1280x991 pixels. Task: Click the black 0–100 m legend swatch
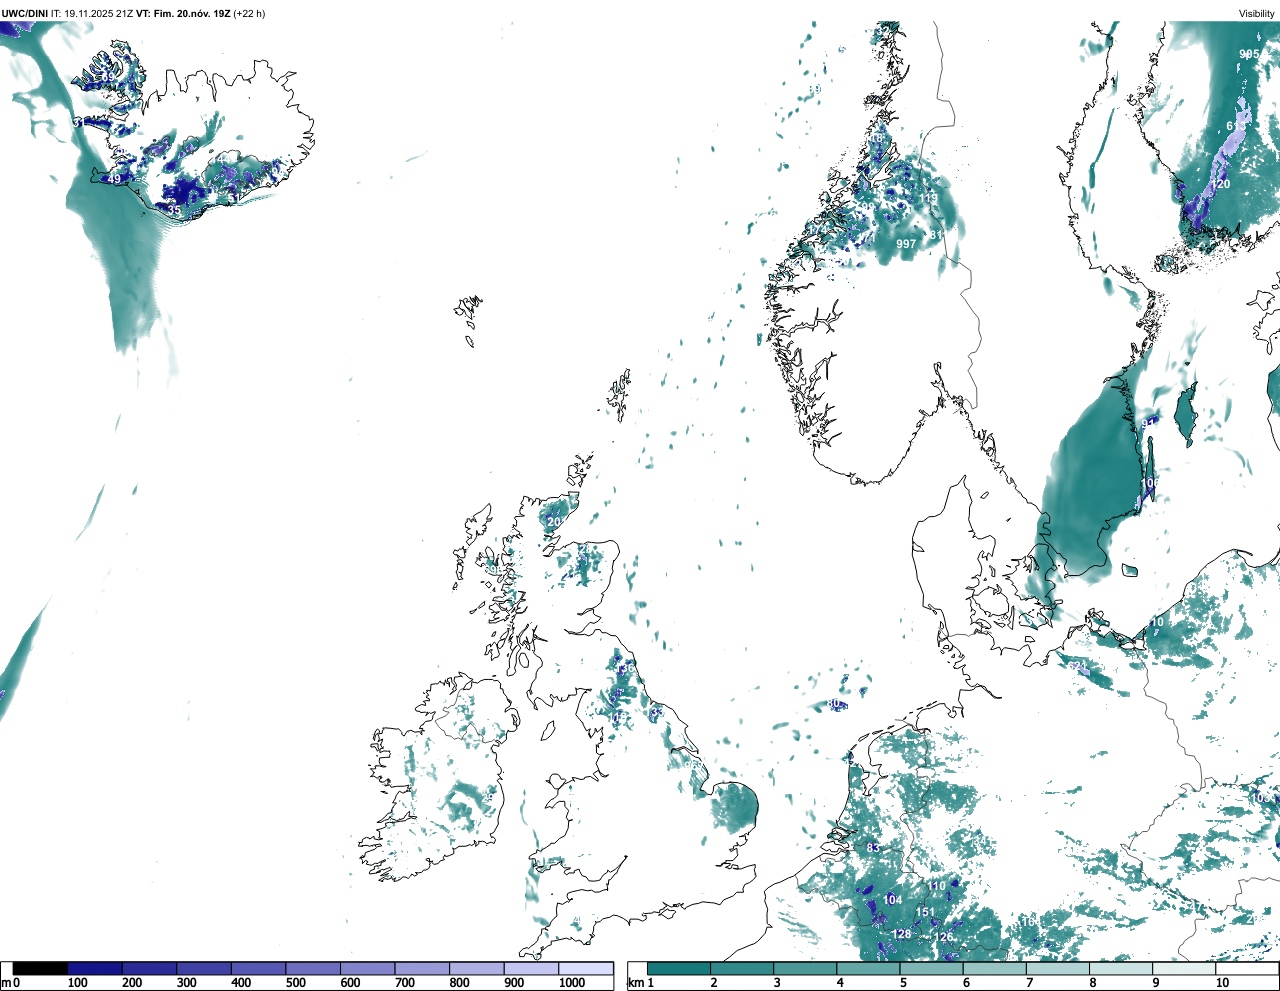(41, 969)
